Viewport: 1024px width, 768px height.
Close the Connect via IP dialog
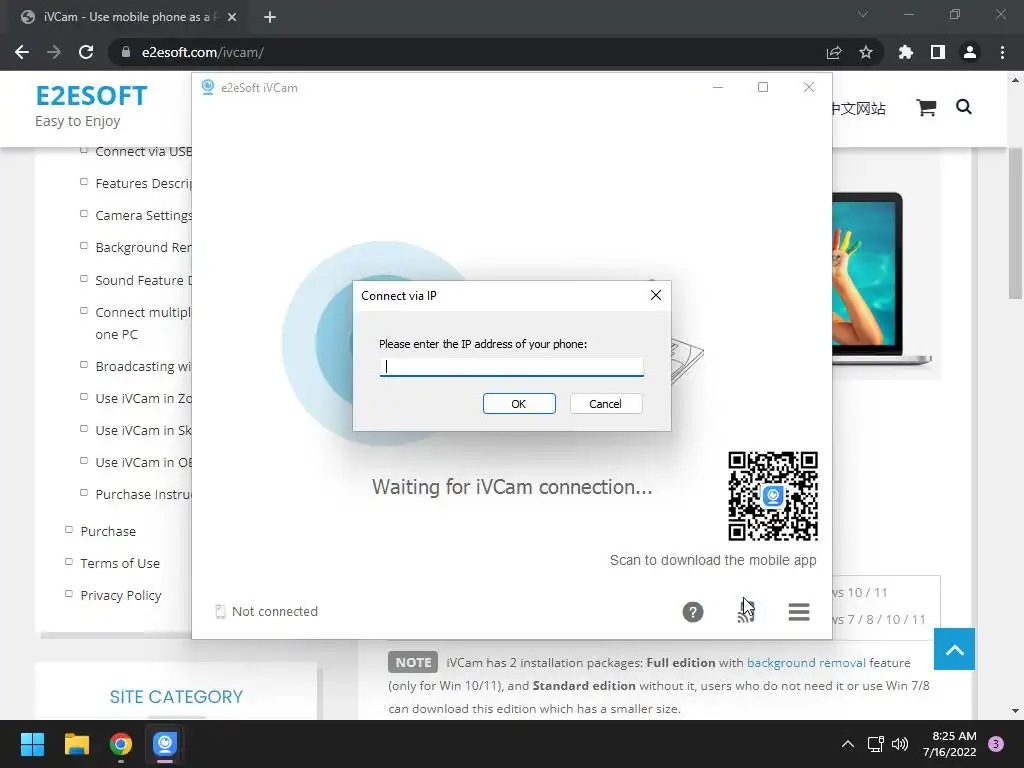(656, 295)
